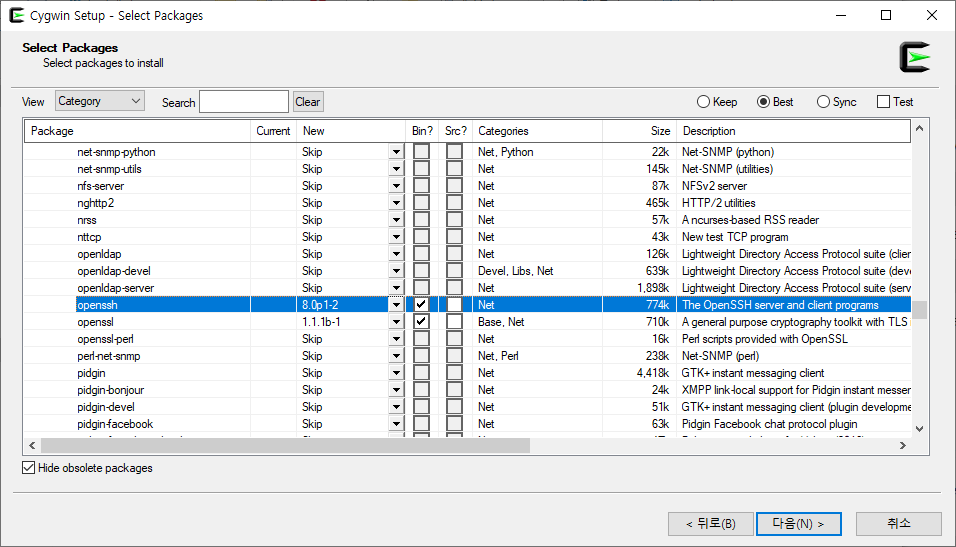The image size is (956, 547).
Task: Select the pidgin-facebook package name
Action: pos(115,424)
